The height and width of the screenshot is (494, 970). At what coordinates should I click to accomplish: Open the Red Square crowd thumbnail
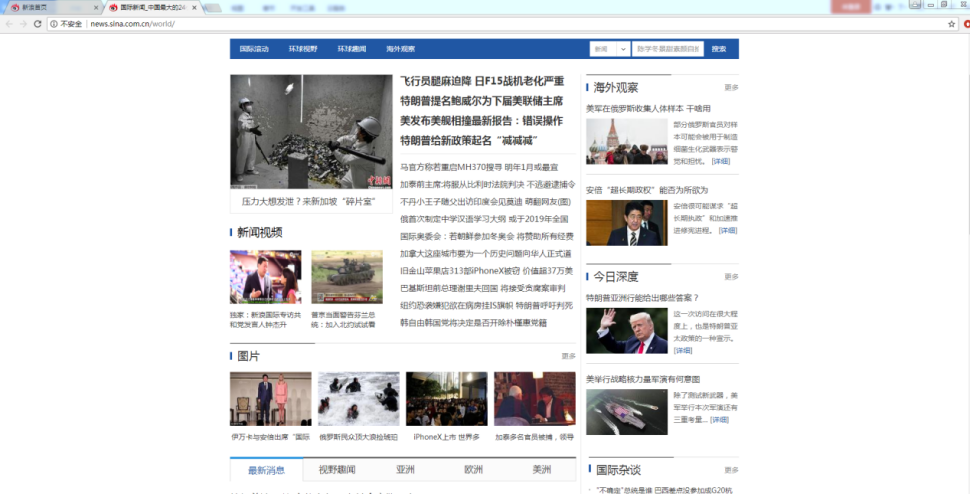tap(627, 142)
